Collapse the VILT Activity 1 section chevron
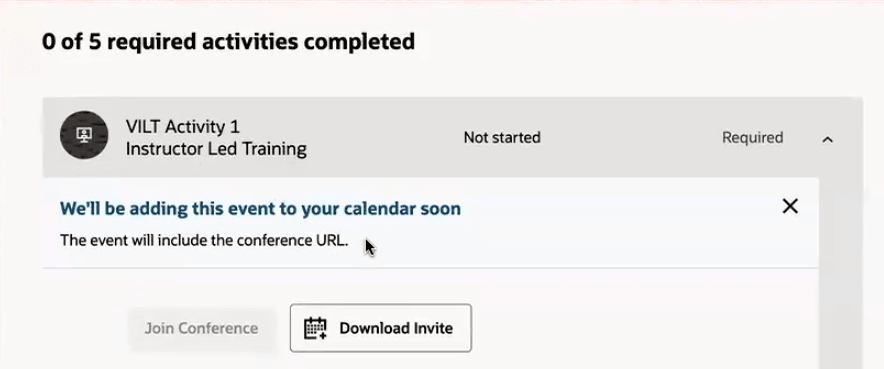 (x=827, y=139)
